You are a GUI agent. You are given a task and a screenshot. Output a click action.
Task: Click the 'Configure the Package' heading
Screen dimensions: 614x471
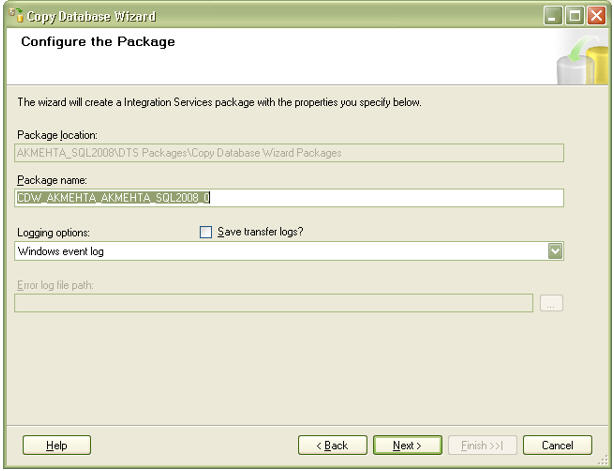(98, 42)
